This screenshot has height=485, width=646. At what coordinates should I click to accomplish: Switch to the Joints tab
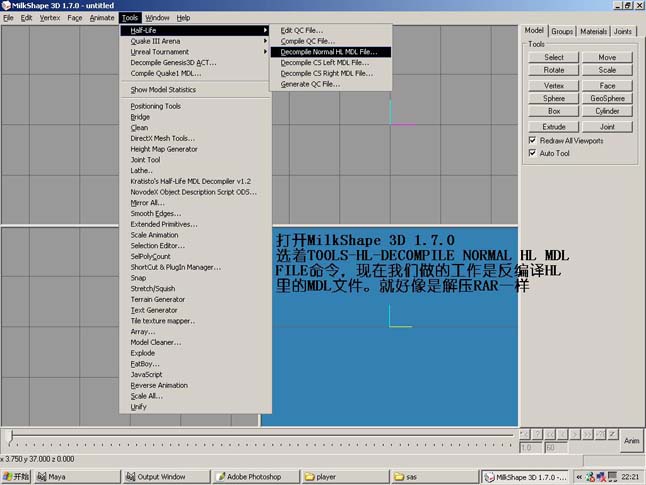pos(623,31)
